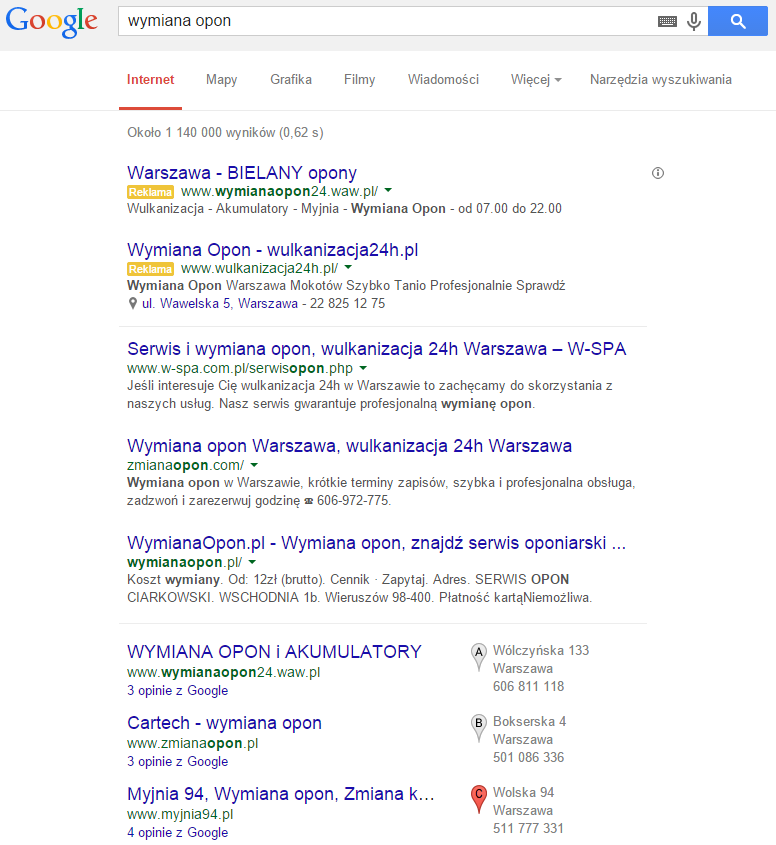Open '4 opinie z Google' under Myjnia 94
The image size is (776, 845).
(177, 833)
